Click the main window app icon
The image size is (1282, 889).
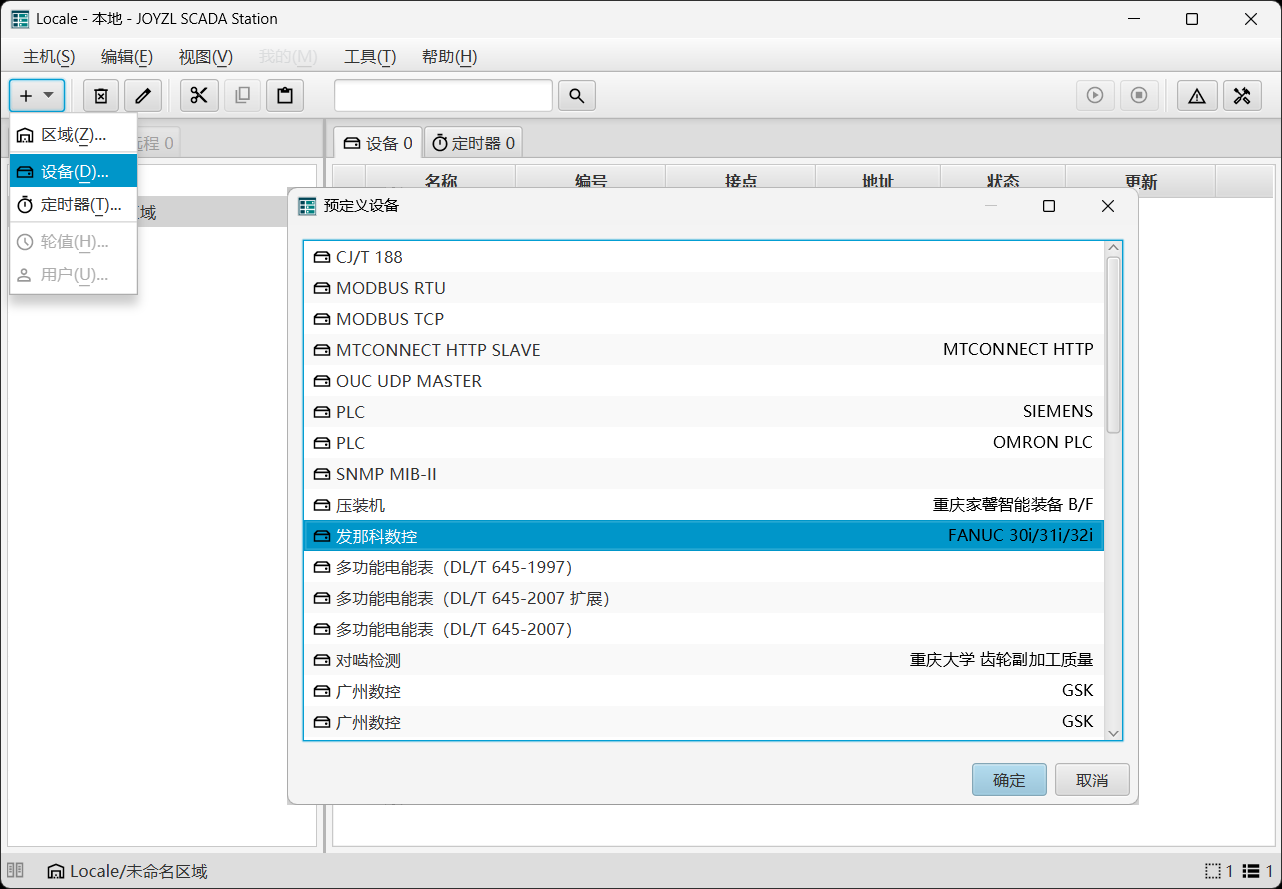20,19
